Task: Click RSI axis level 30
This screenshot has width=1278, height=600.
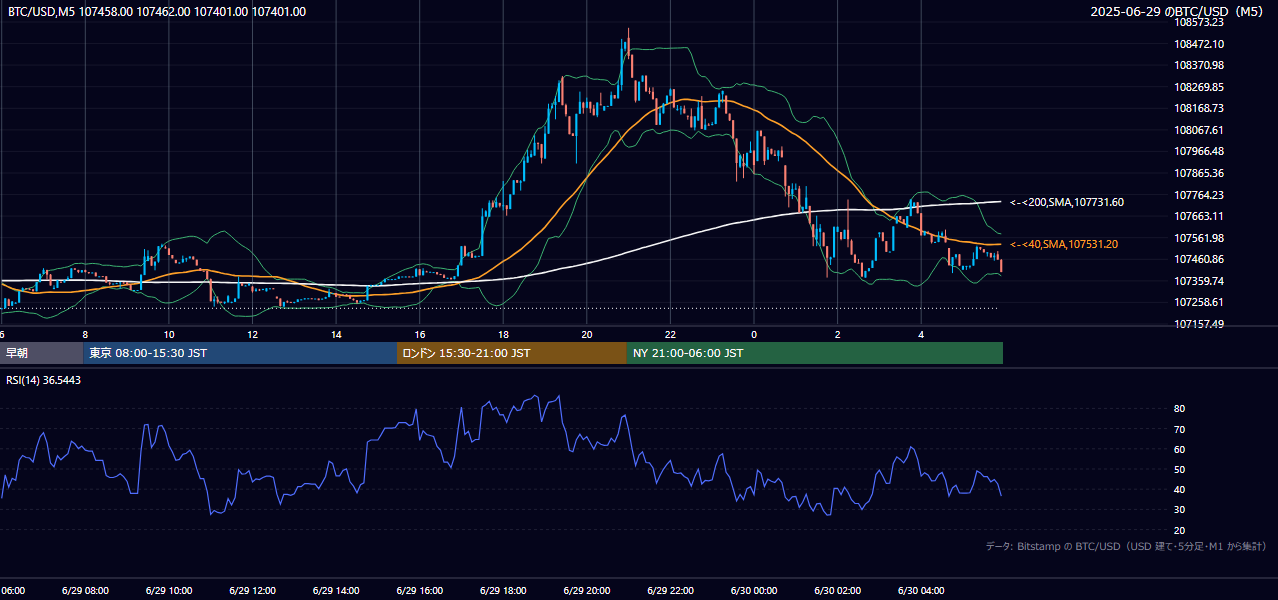Action: 1180,510
